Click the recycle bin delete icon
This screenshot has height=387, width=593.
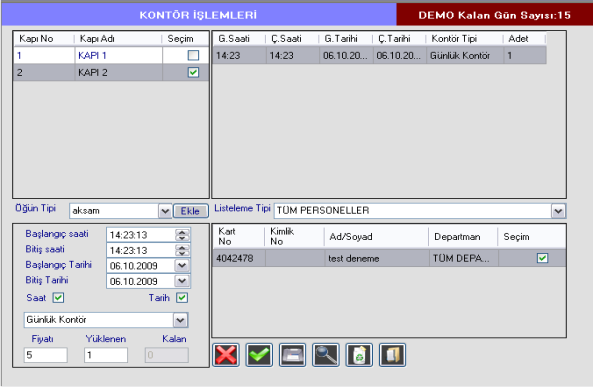tap(359, 355)
